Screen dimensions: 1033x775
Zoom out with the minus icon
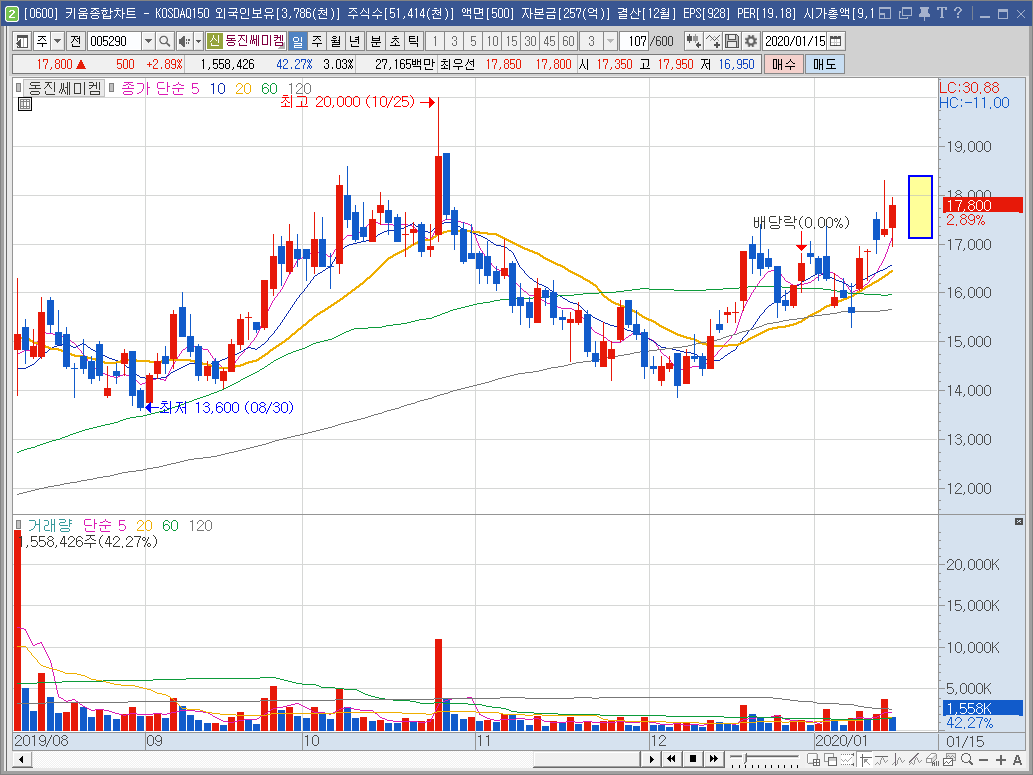click(984, 760)
